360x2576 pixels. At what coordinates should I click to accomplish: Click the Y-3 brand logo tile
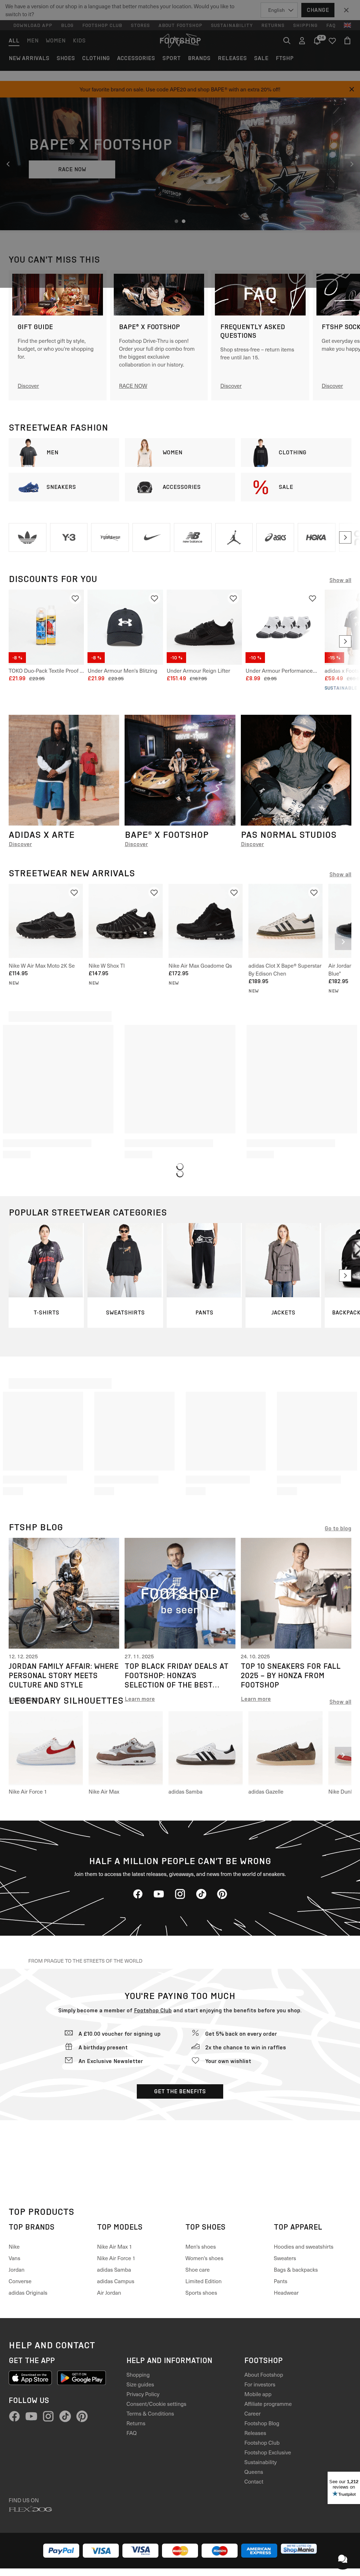coord(69,537)
